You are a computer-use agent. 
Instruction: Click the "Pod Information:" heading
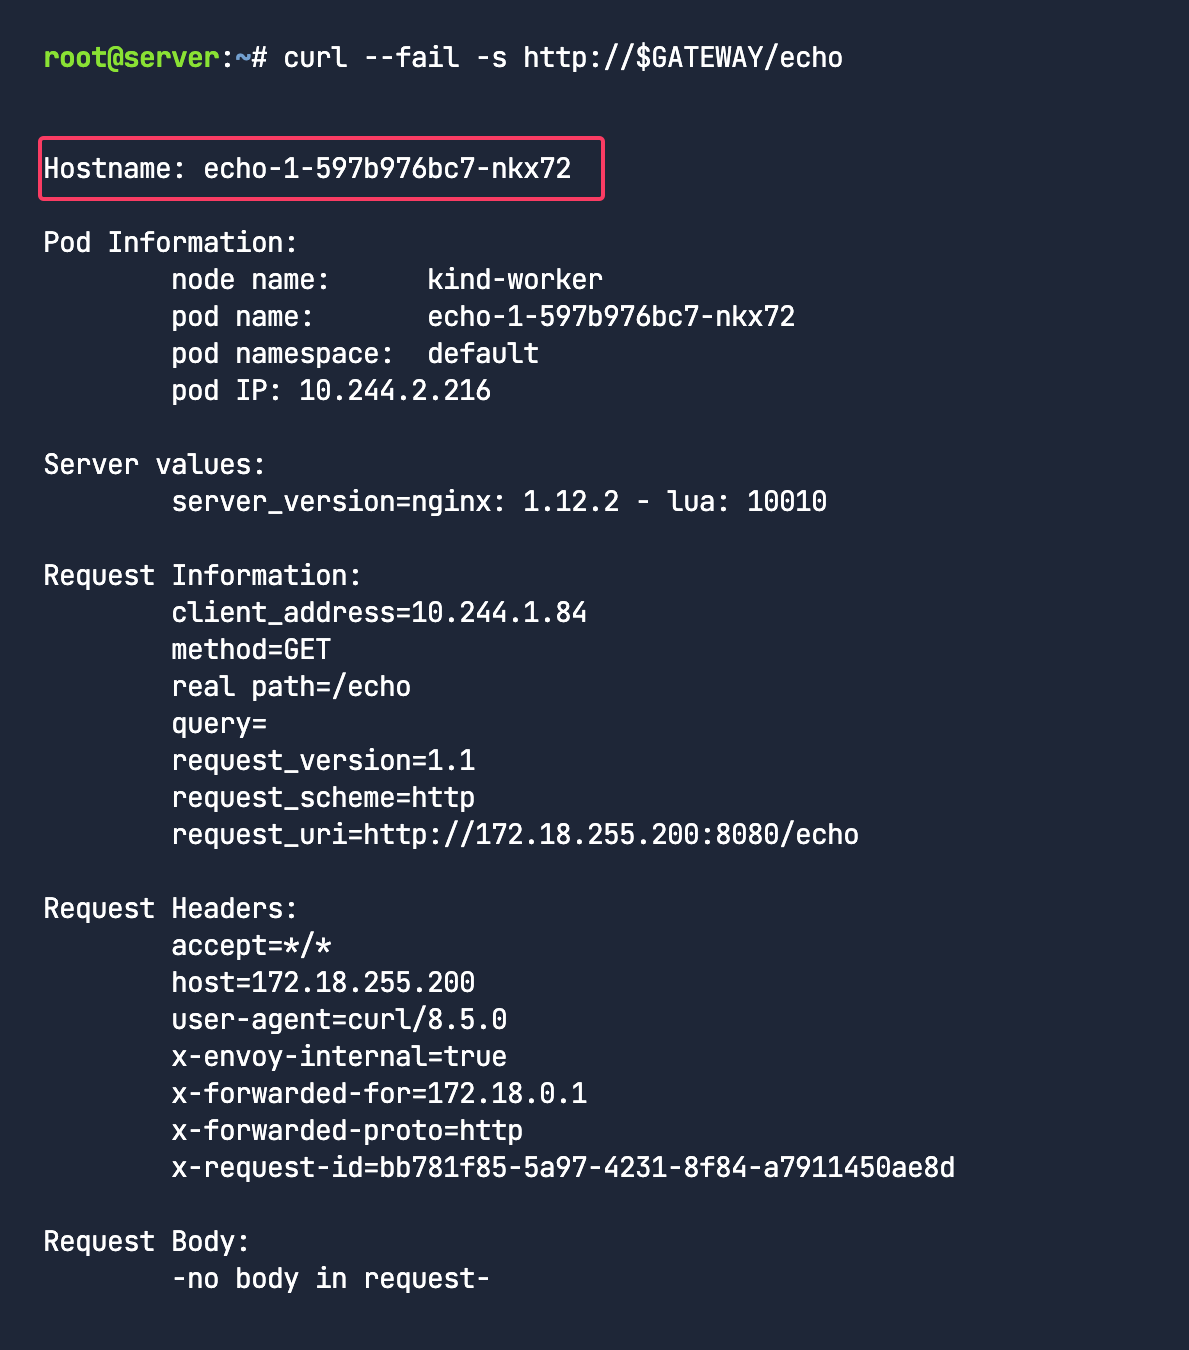pyautogui.click(x=170, y=242)
